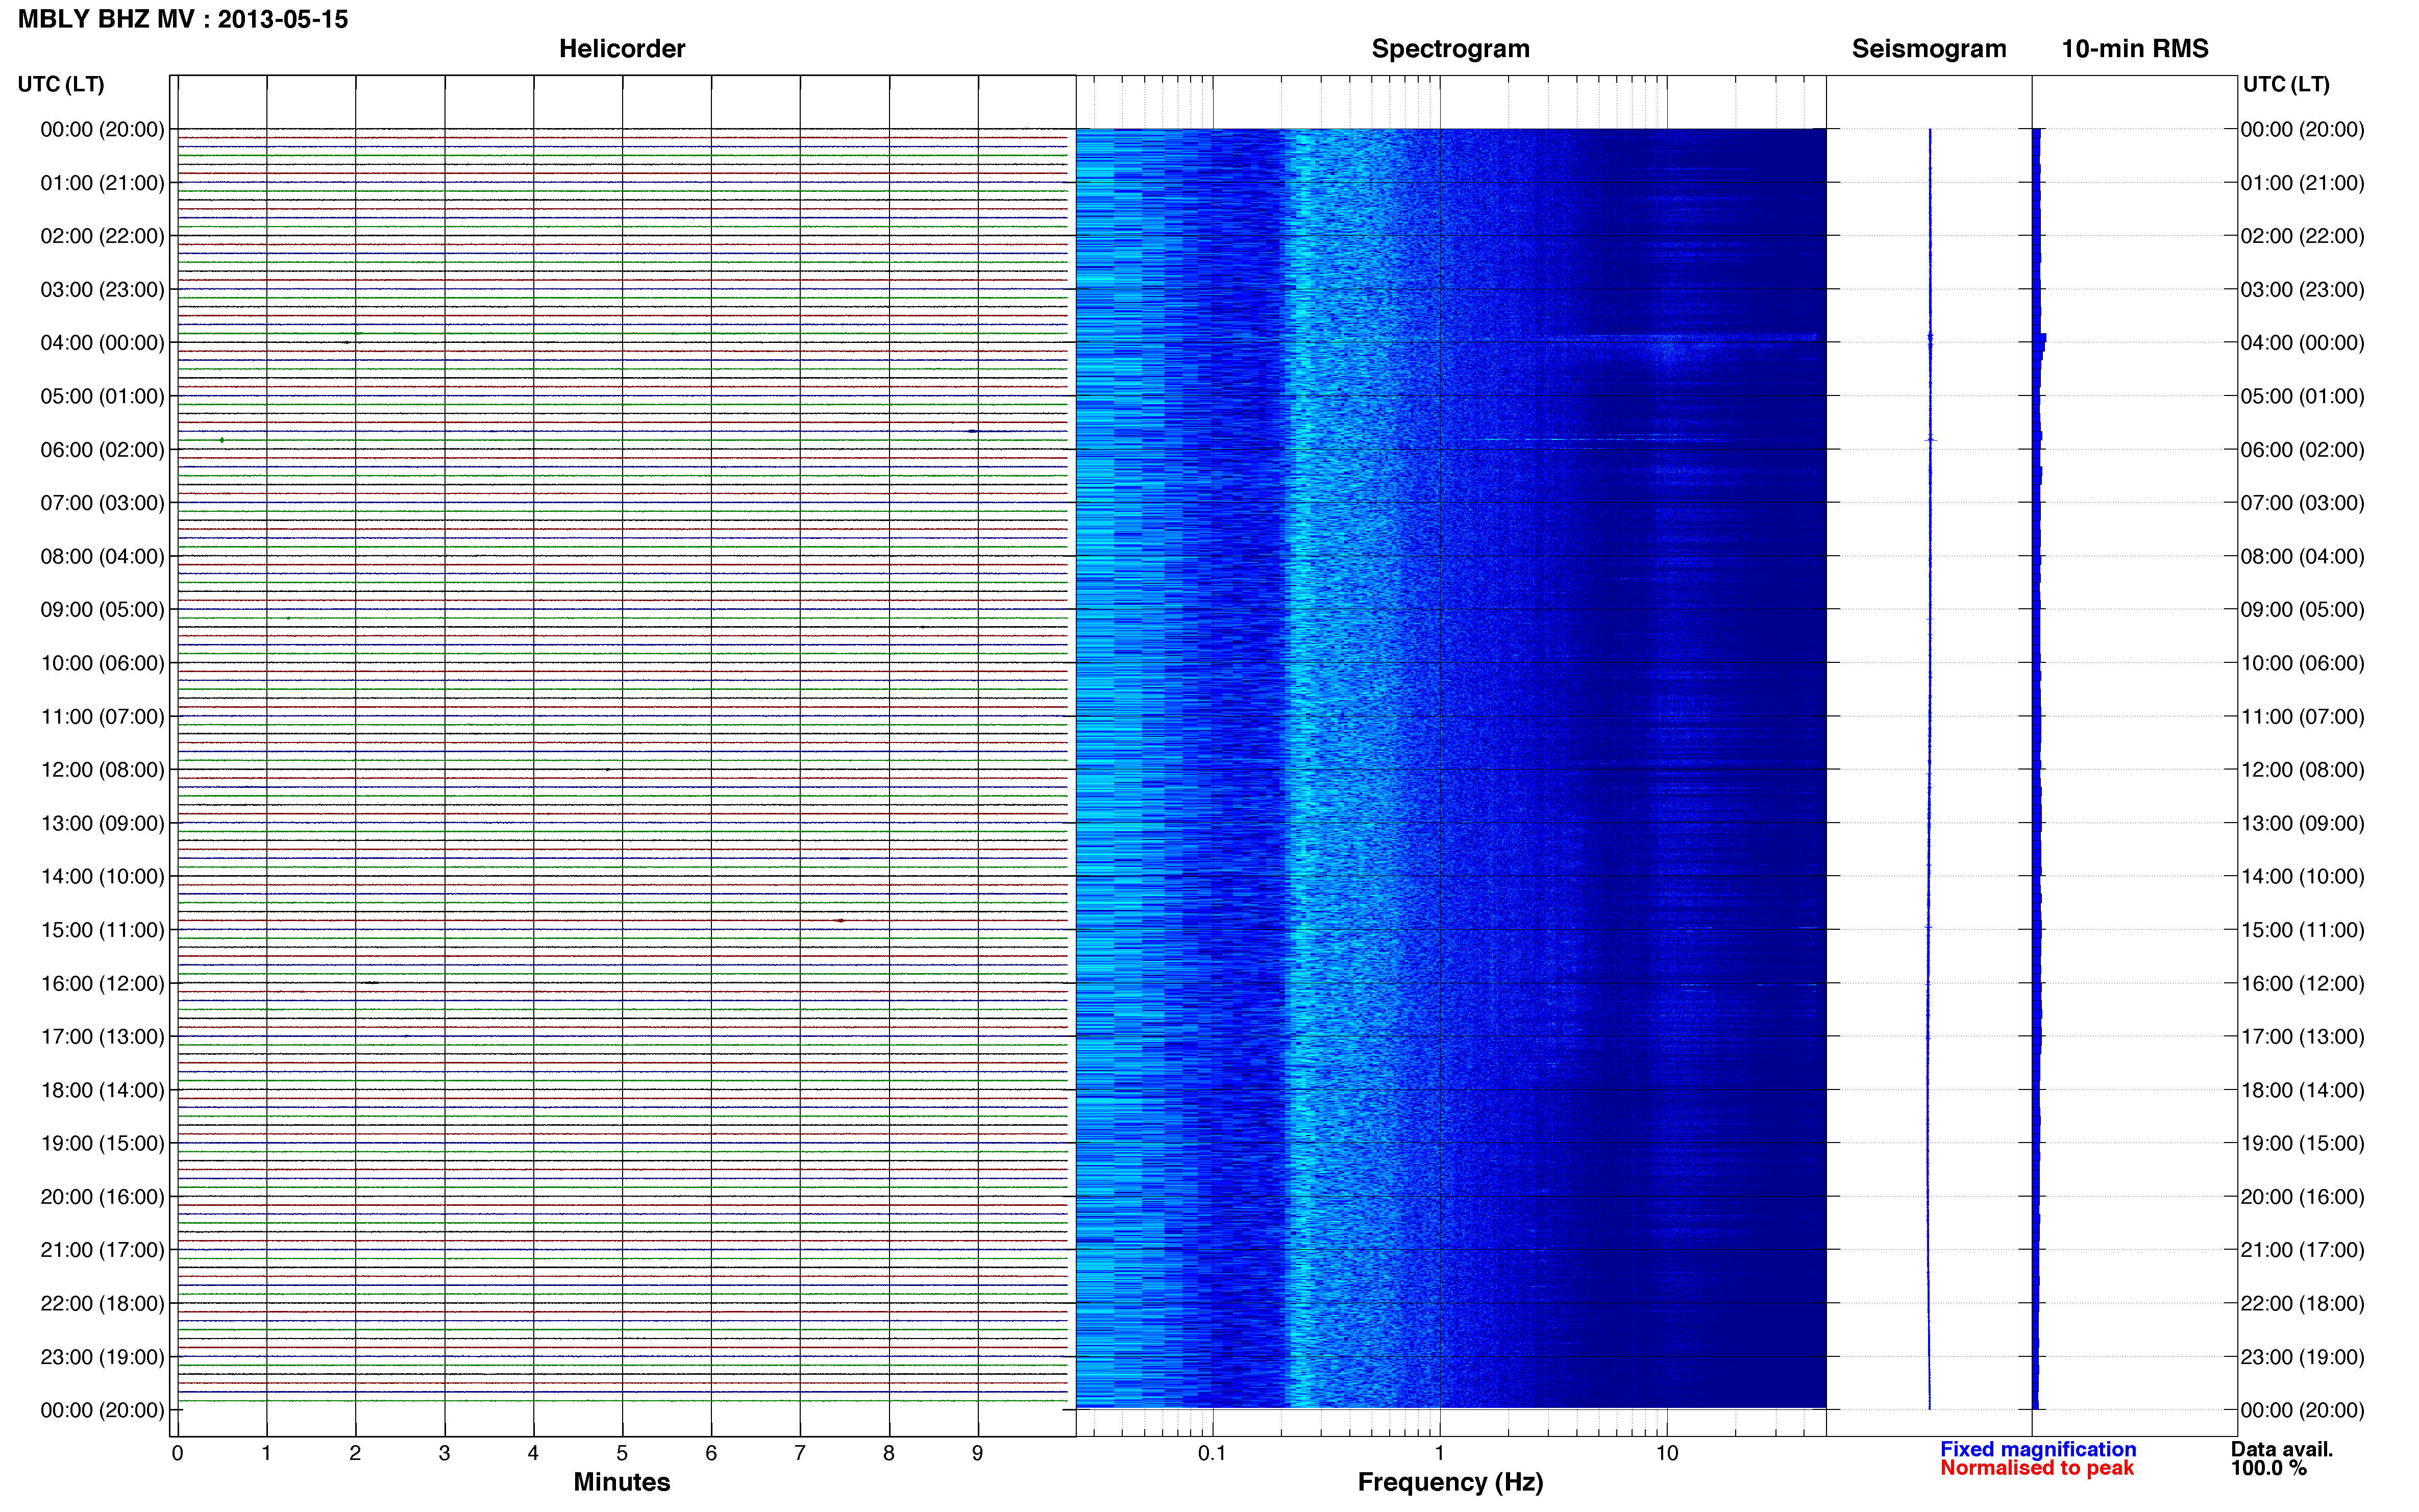Screen dimensions: 2419x1512
Task: Click the 'Seismogram' panel heading
Action: (x=1929, y=49)
